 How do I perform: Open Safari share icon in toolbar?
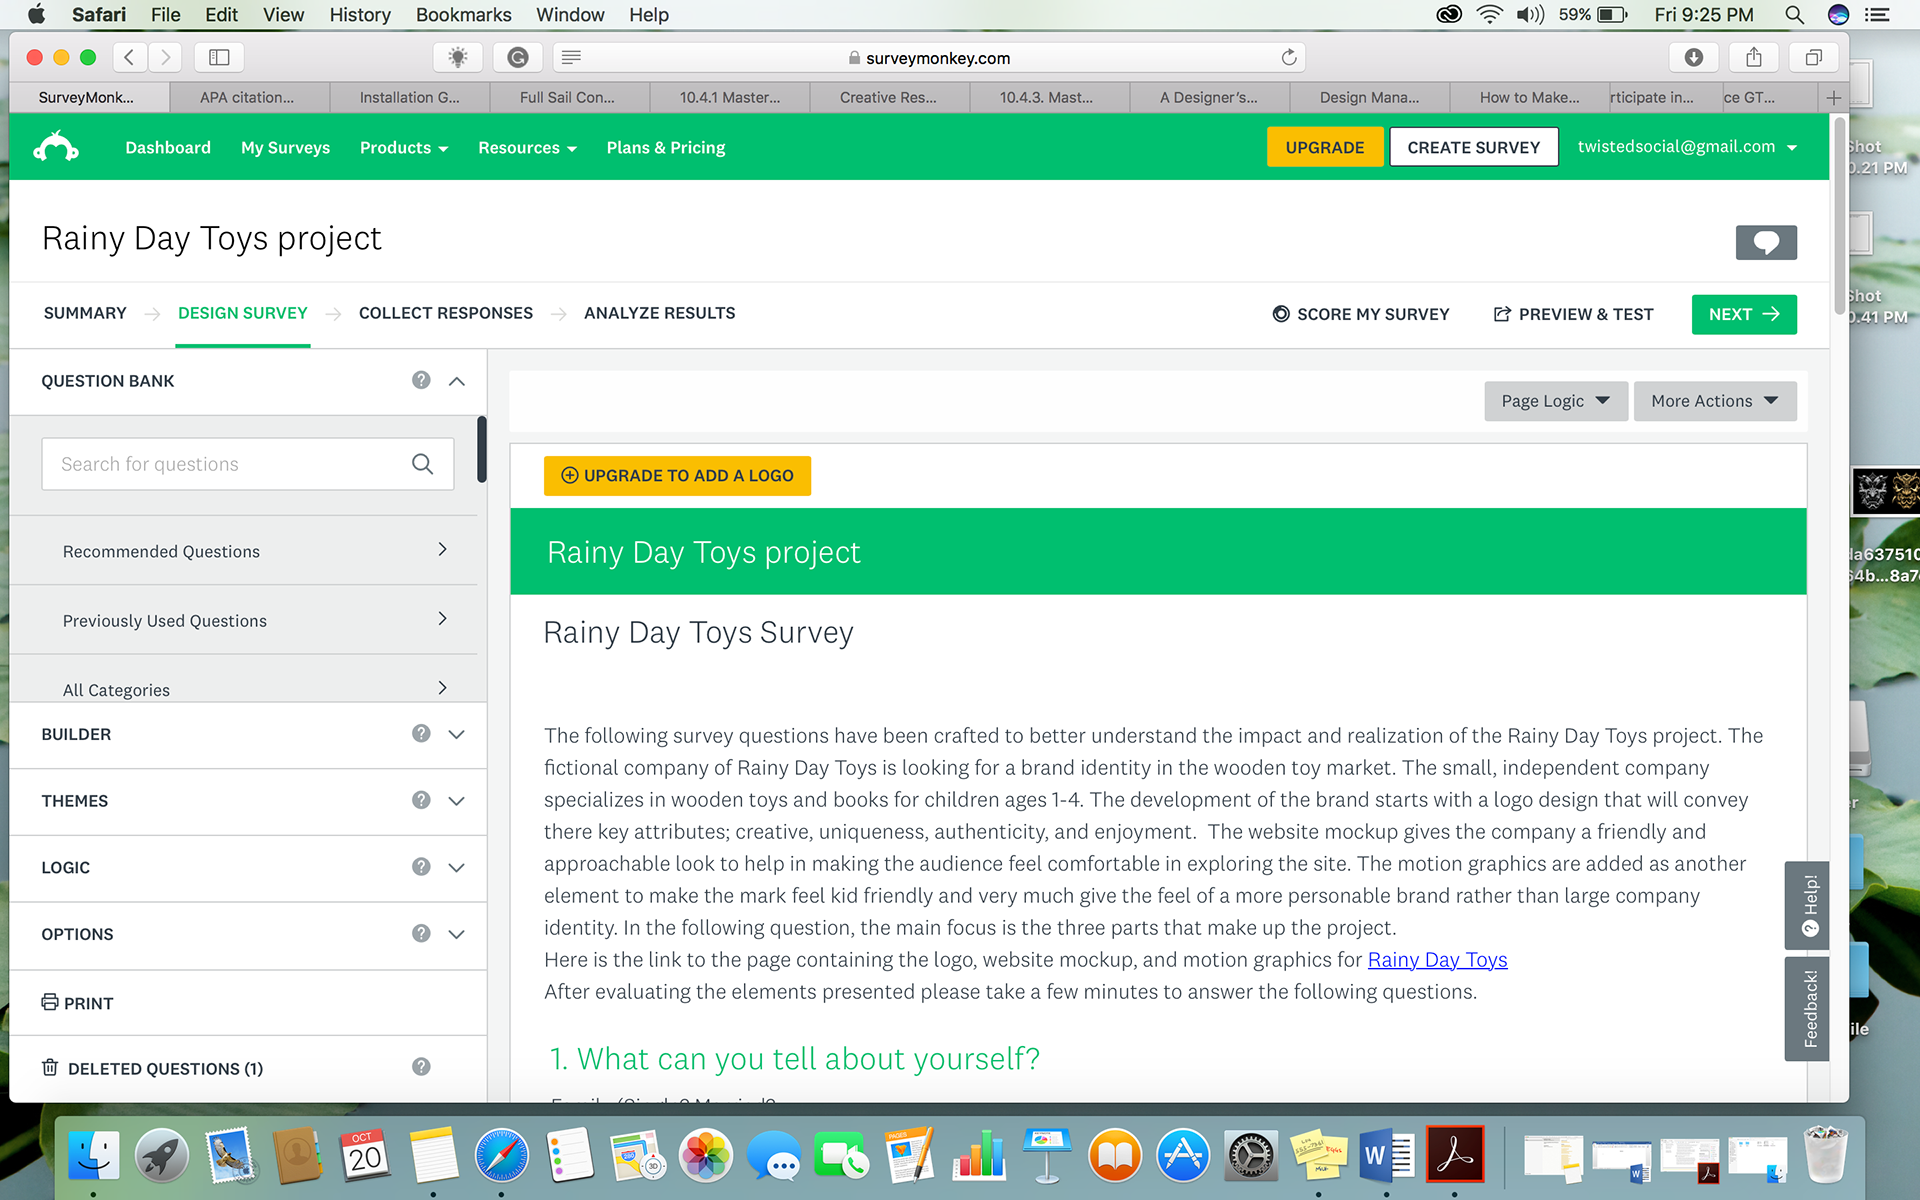click(x=1754, y=58)
